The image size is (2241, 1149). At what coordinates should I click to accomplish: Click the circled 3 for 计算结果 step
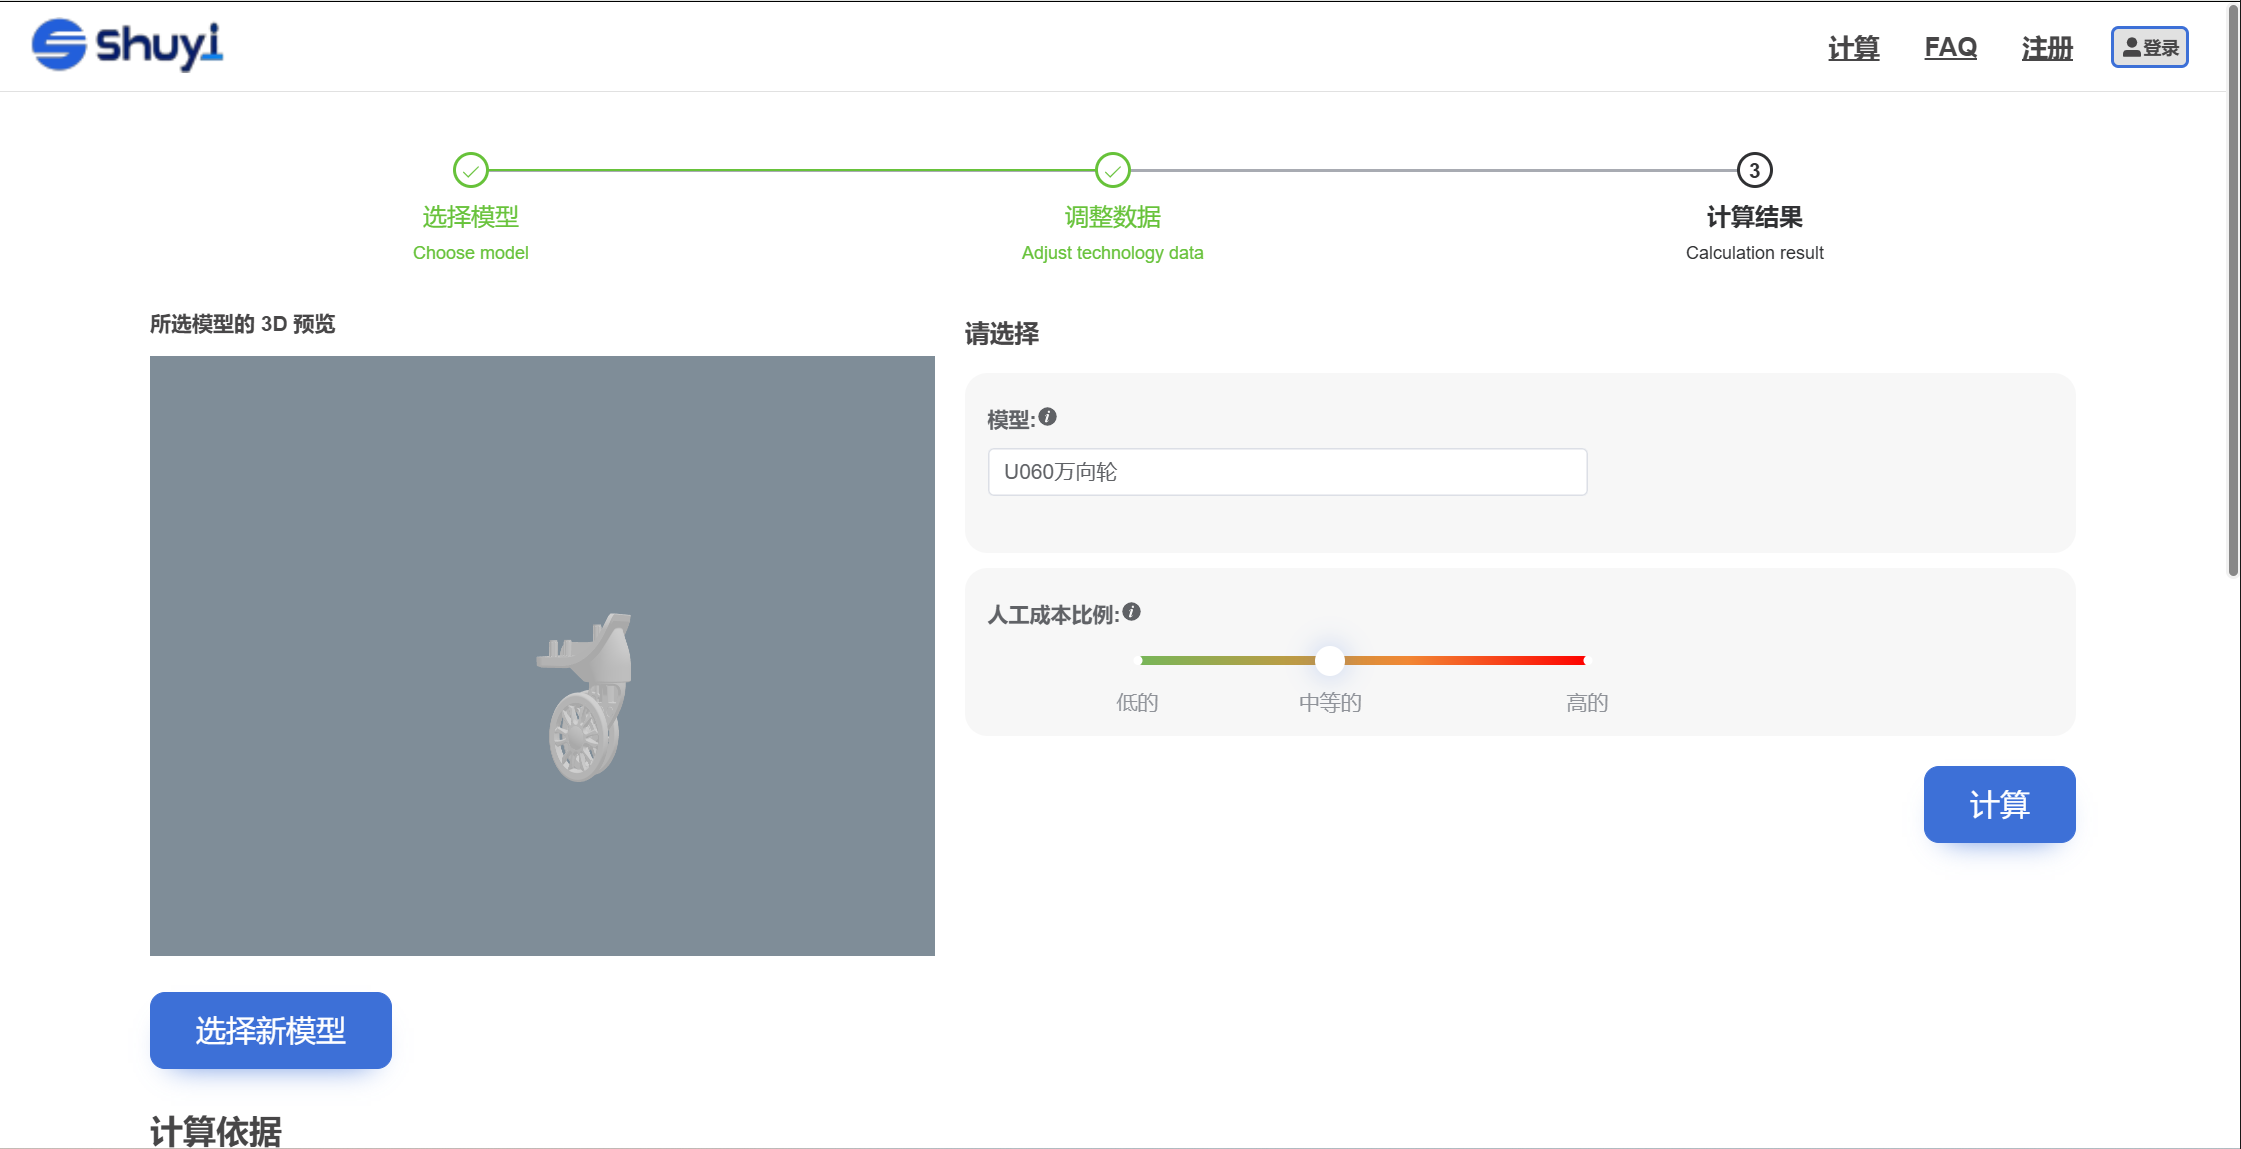point(1754,170)
